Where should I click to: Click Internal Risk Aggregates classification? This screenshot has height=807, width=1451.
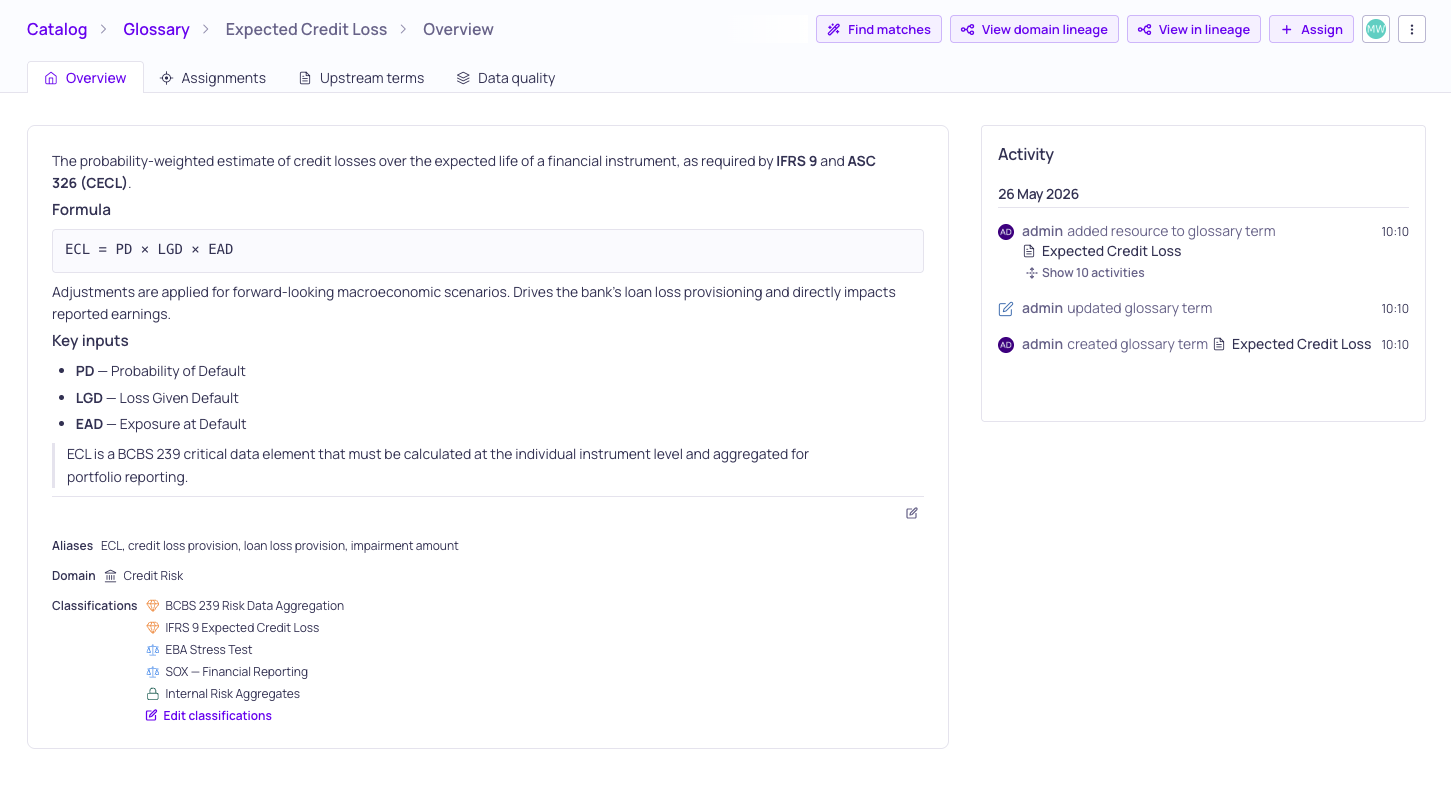point(232,694)
